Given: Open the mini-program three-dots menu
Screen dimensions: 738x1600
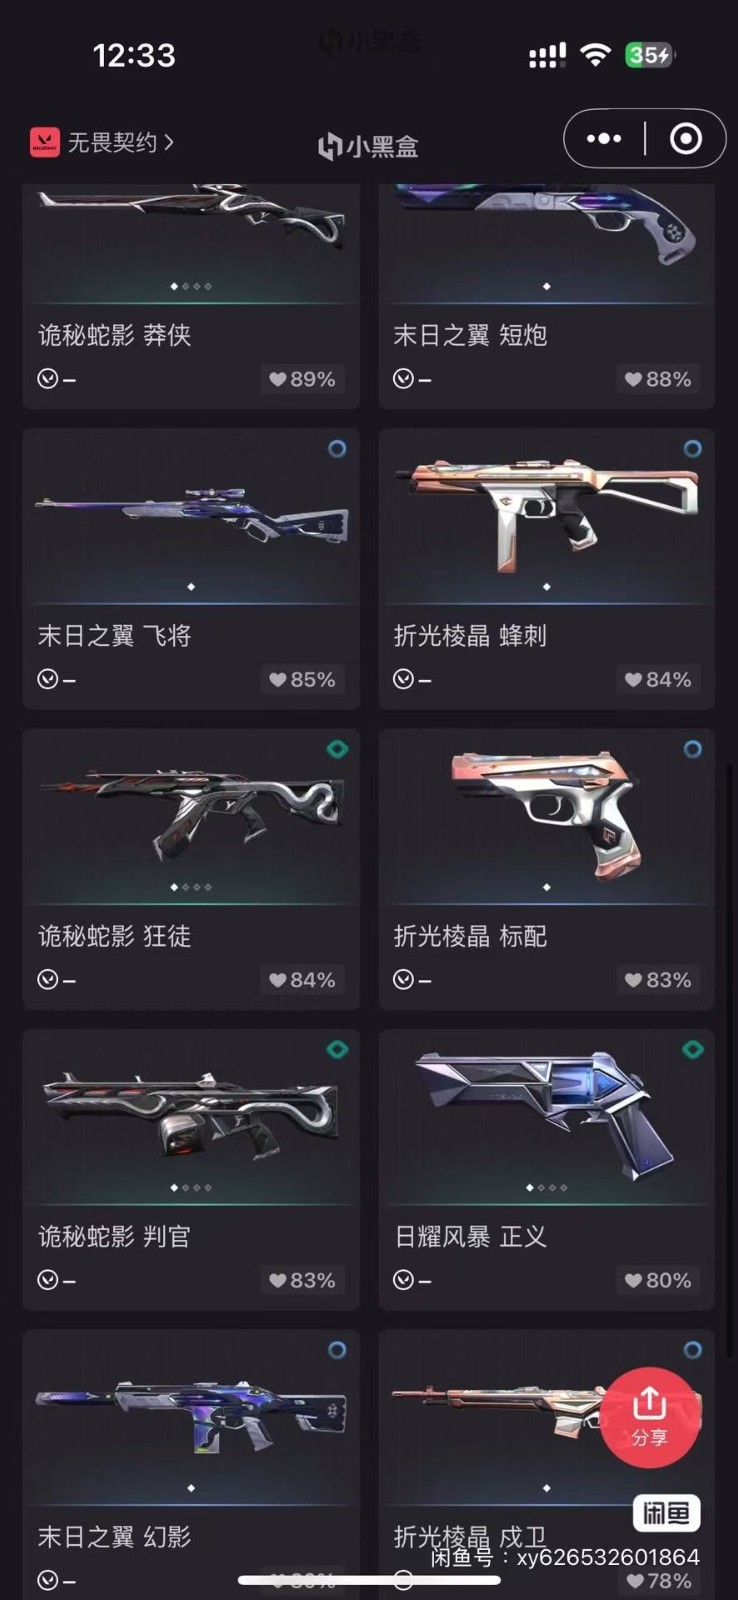Looking at the screenshot, I should (x=603, y=138).
